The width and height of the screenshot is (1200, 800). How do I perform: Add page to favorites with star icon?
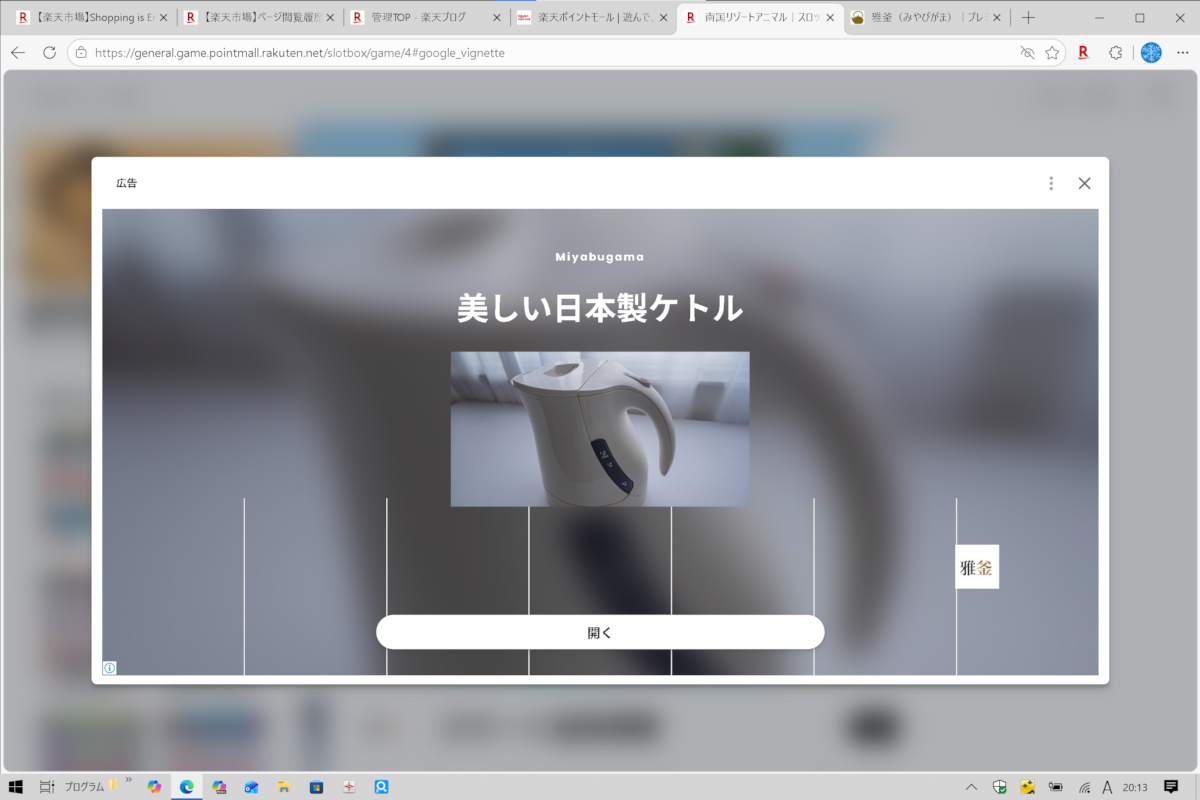point(1052,52)
